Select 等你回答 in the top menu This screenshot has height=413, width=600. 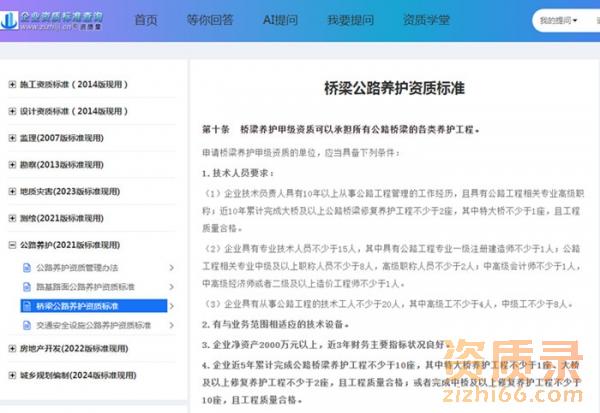coord(209,20)
